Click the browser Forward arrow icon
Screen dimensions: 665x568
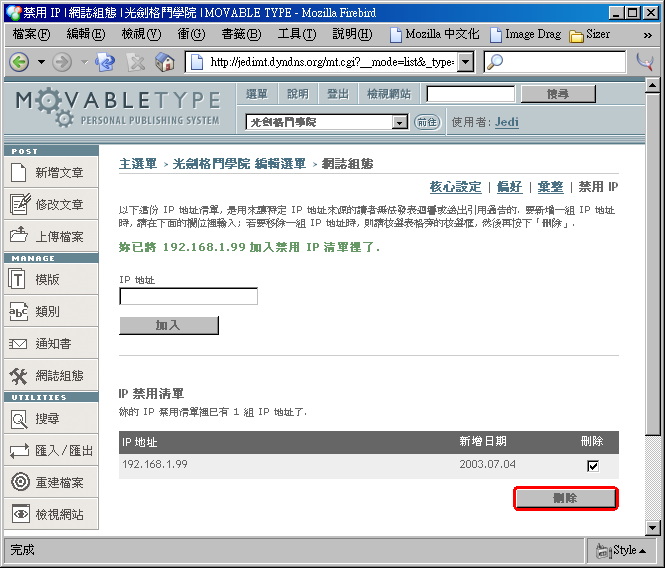point(62,62)
